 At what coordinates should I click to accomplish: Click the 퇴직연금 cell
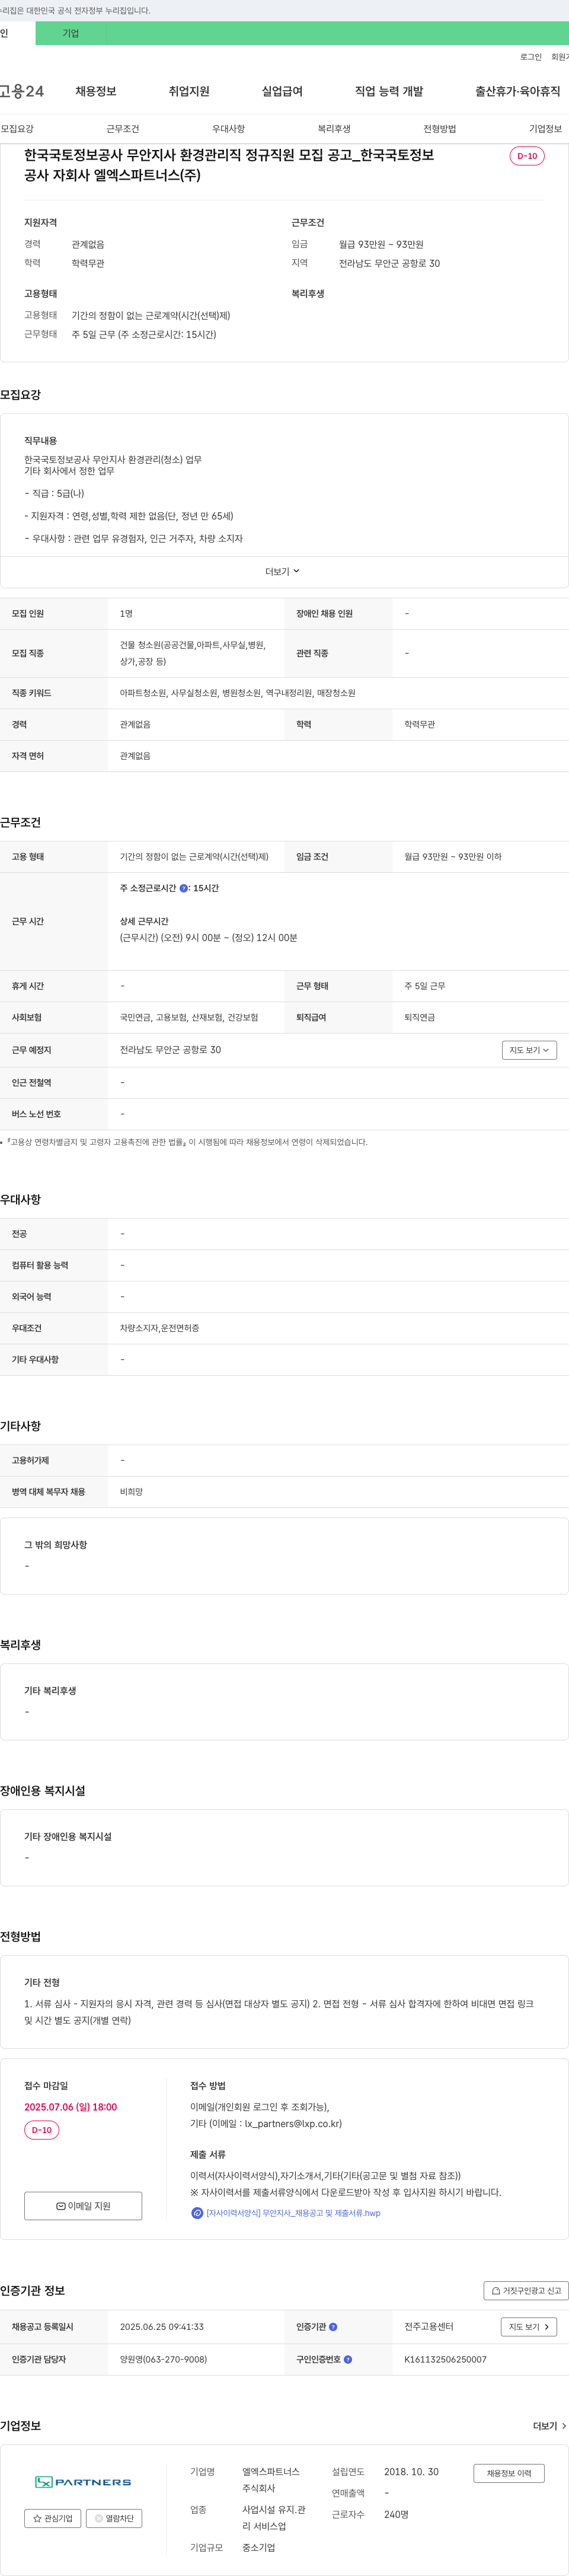pyautogui.click(x=419, y=1017)
